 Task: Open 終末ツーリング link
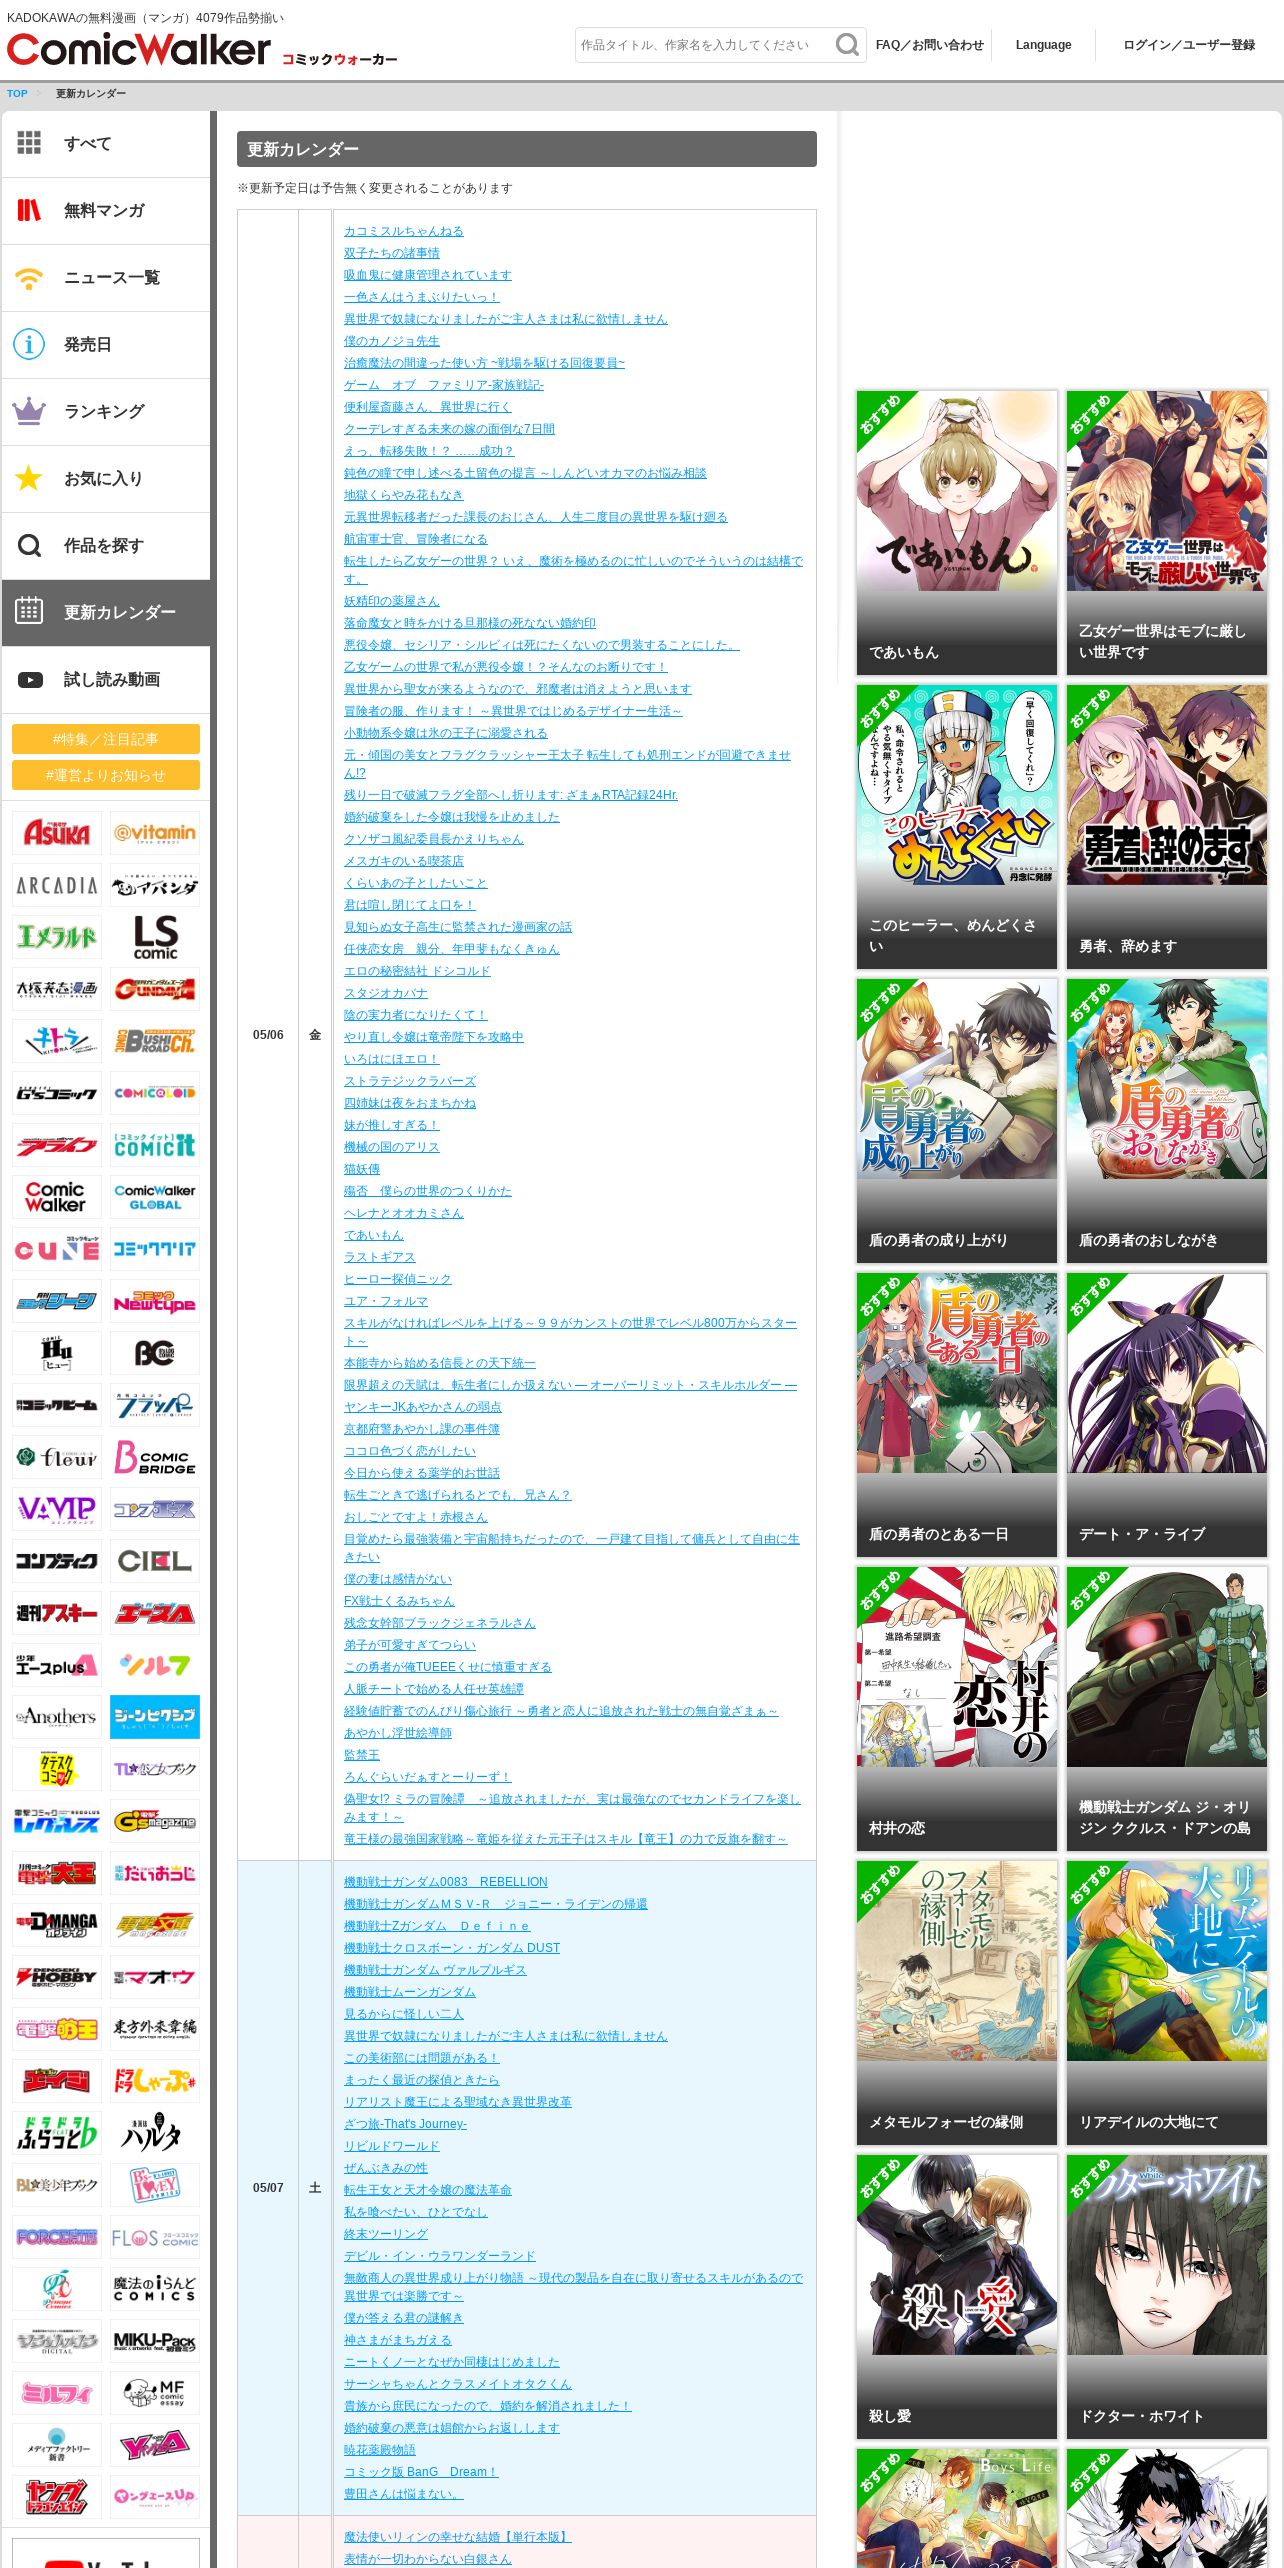[386, 2234]
